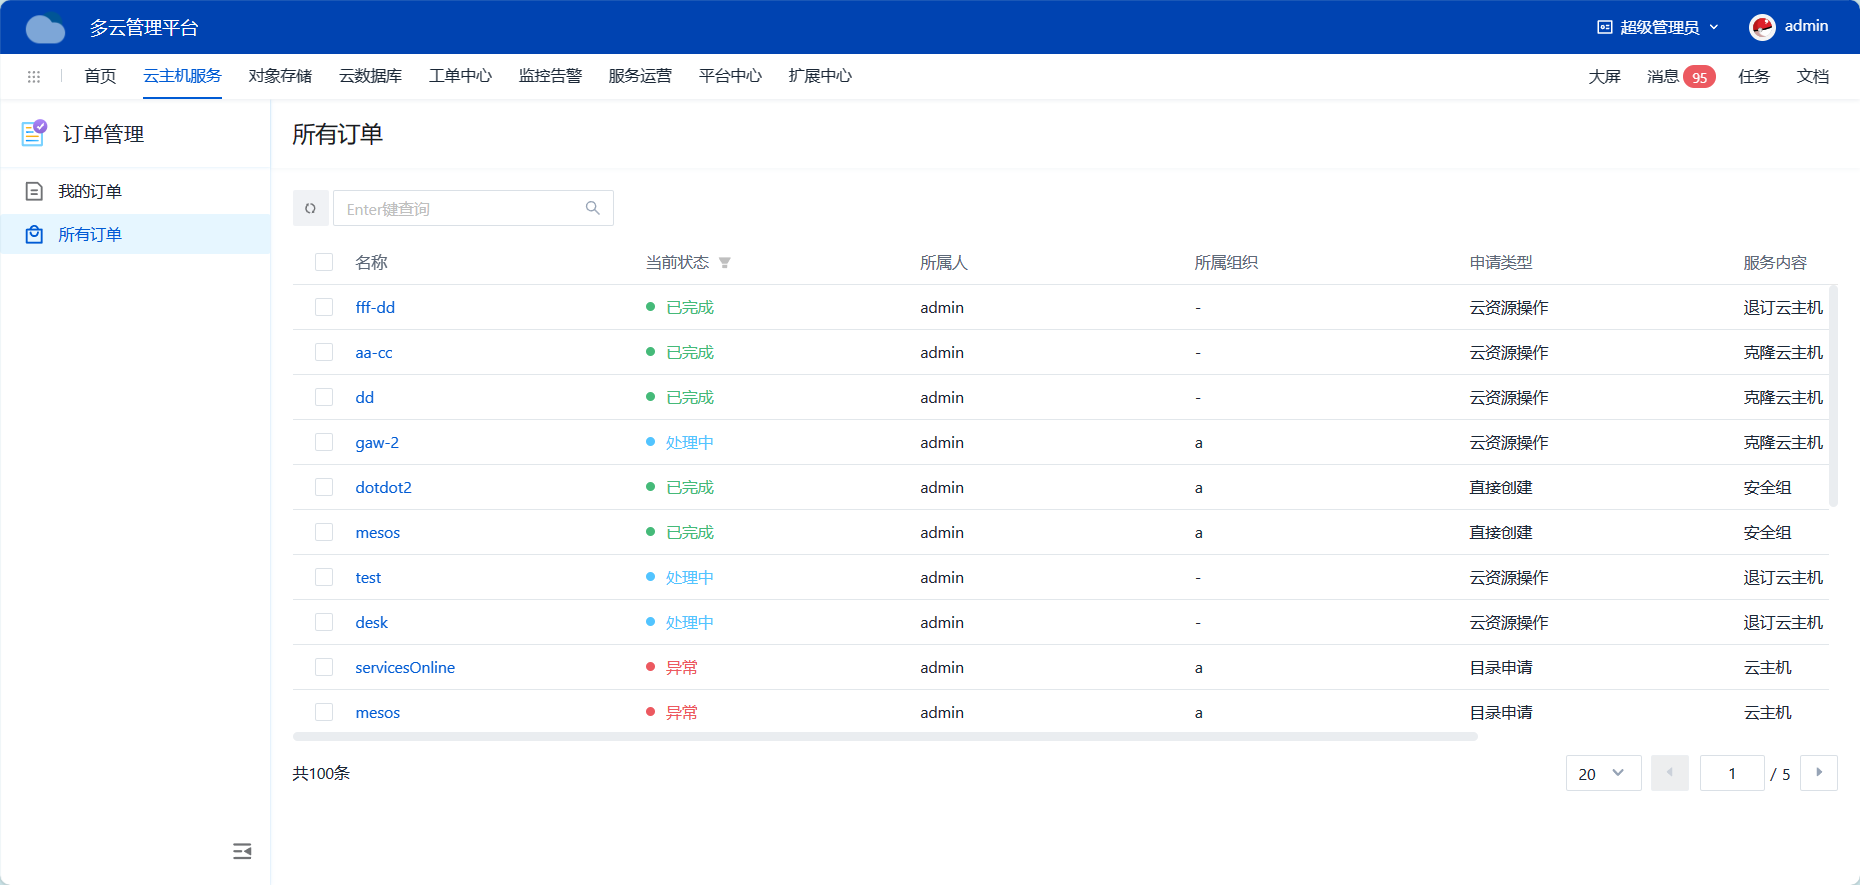This screenshot has height=885, width=1860.
Task: Open the 大屏 link
Action: (x=1604, y=77)
